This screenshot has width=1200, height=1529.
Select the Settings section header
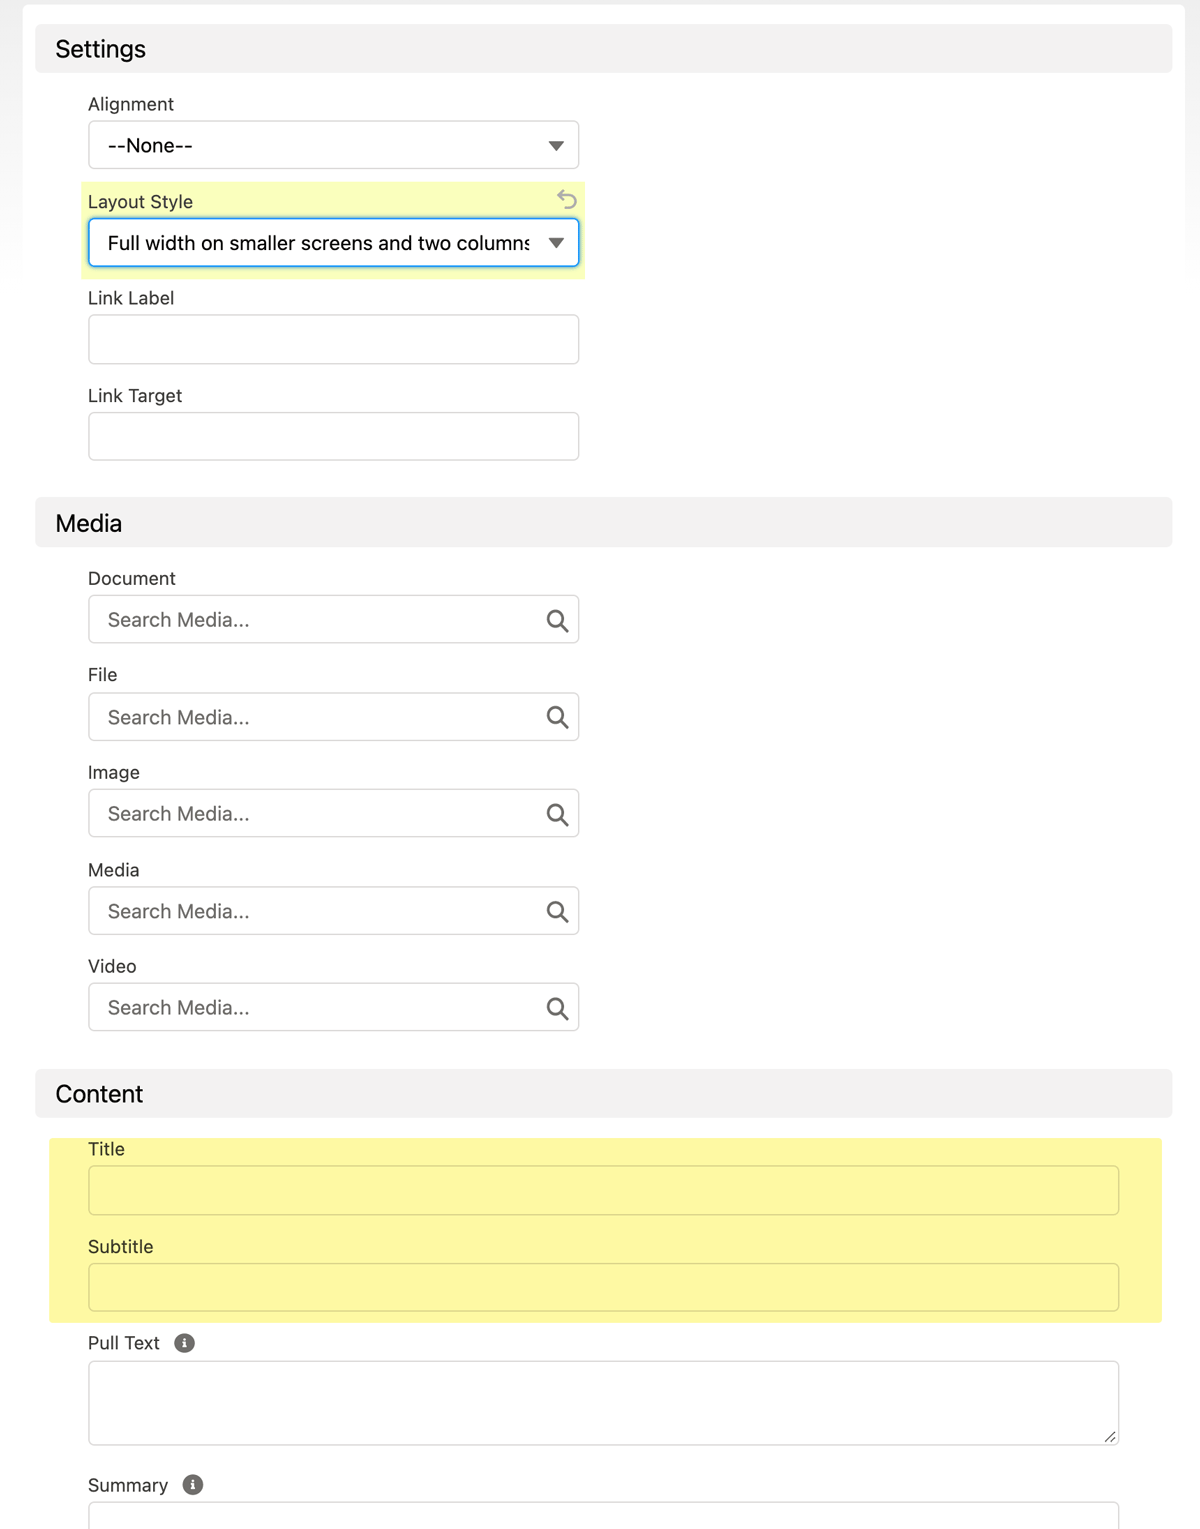[100, 48]
